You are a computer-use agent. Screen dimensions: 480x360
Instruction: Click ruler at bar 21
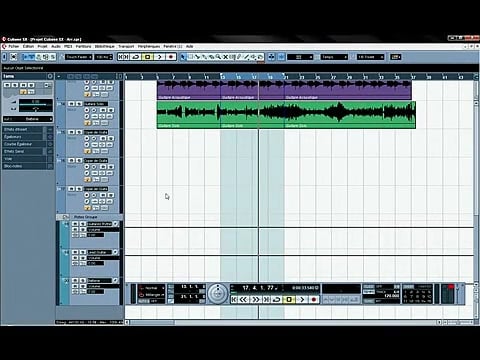tap(286, 77)
